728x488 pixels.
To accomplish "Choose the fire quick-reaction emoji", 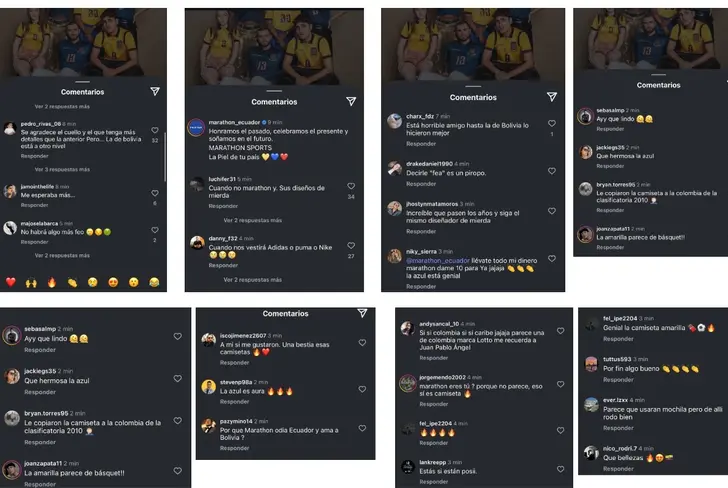I will pyautogui.click(x=52, y=282).
